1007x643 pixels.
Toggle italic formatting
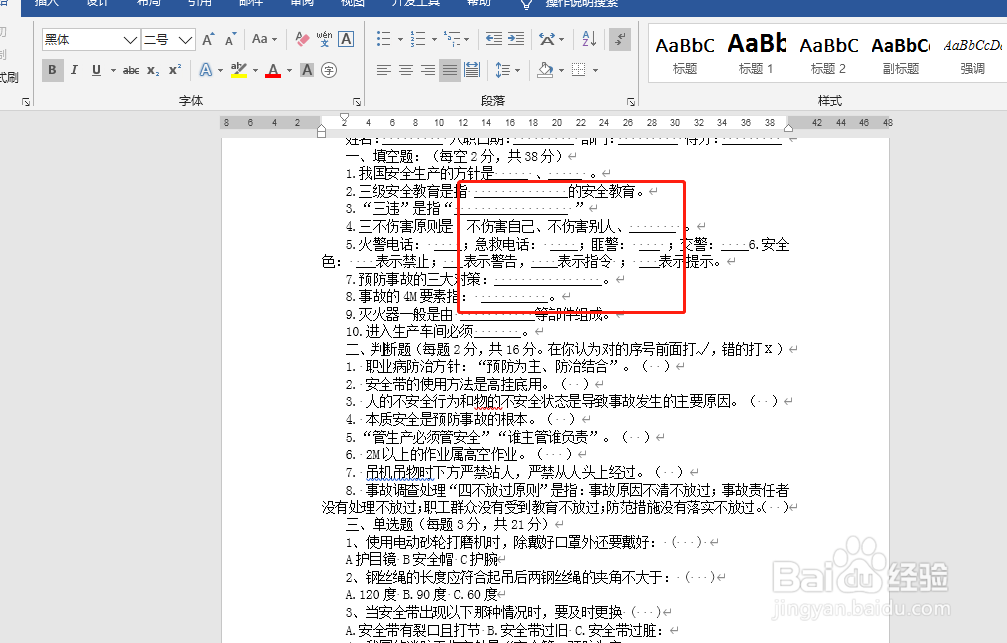pyautogui.click(x=74, y=70)
